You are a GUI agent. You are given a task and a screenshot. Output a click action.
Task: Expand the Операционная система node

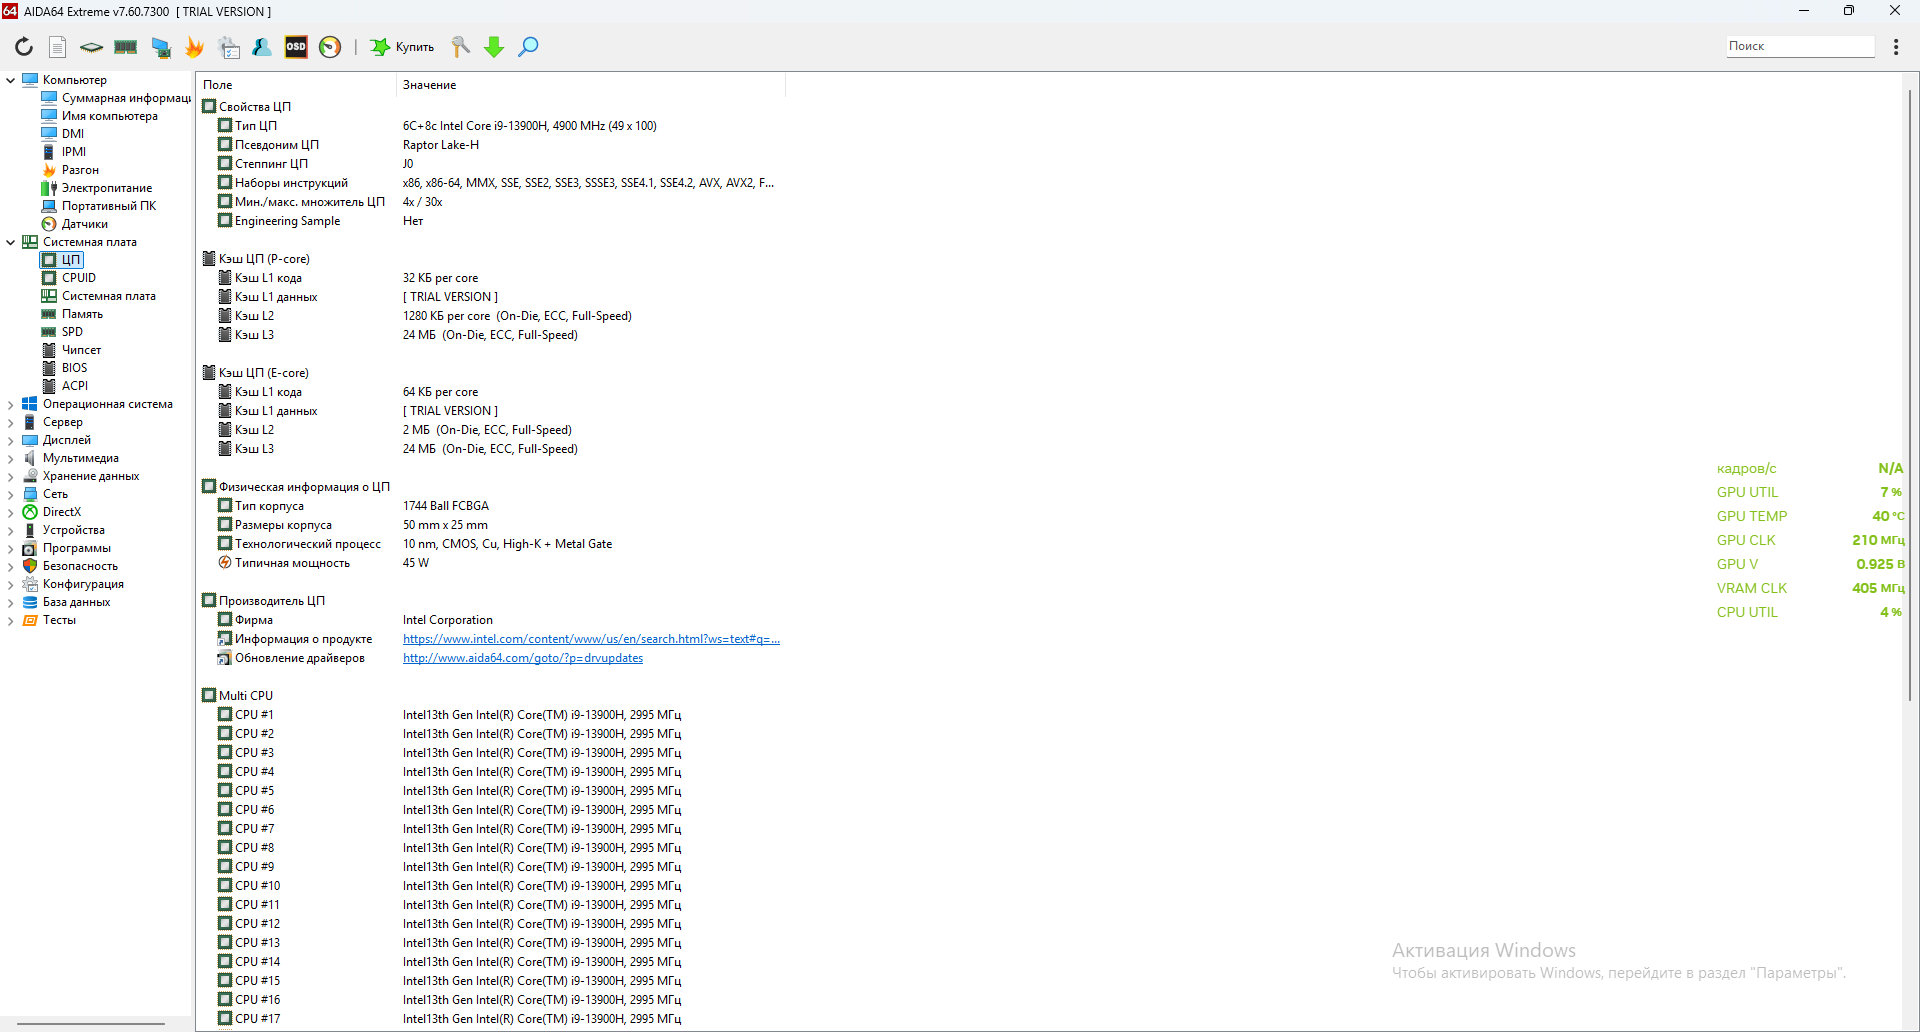point(11,404)
